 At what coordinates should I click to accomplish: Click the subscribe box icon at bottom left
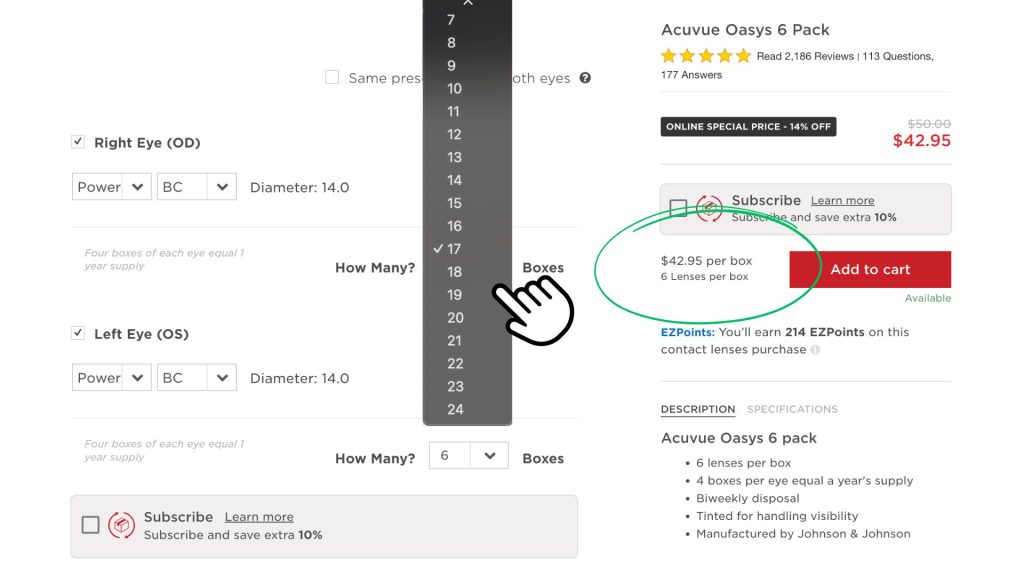click(x=121, y=525)
